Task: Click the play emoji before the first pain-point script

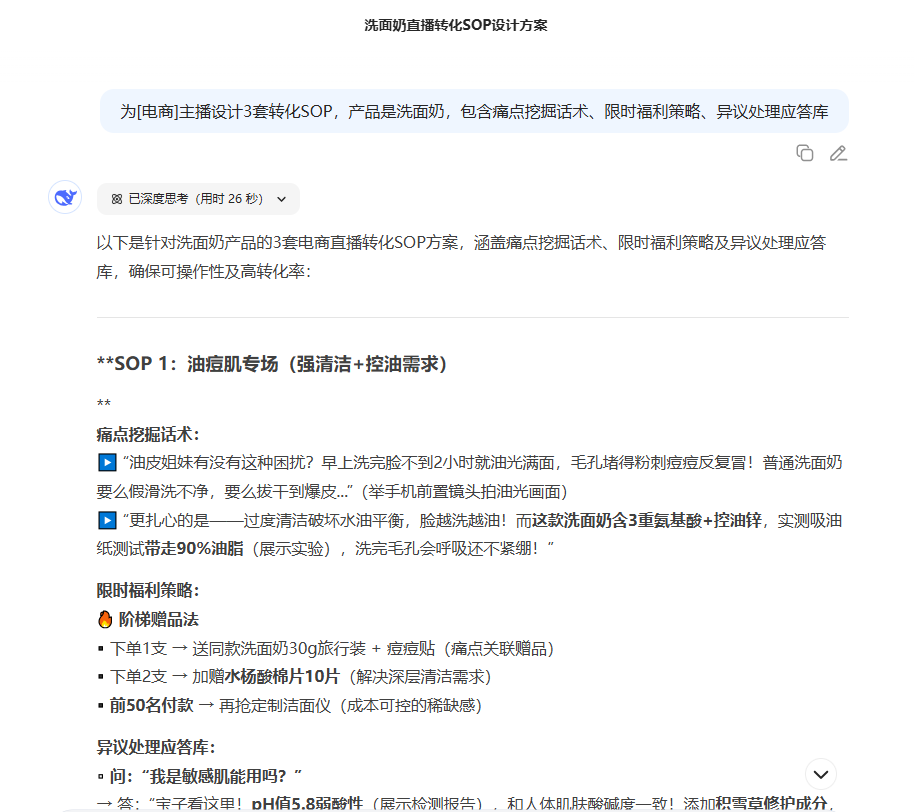Action: coord(105,463)
